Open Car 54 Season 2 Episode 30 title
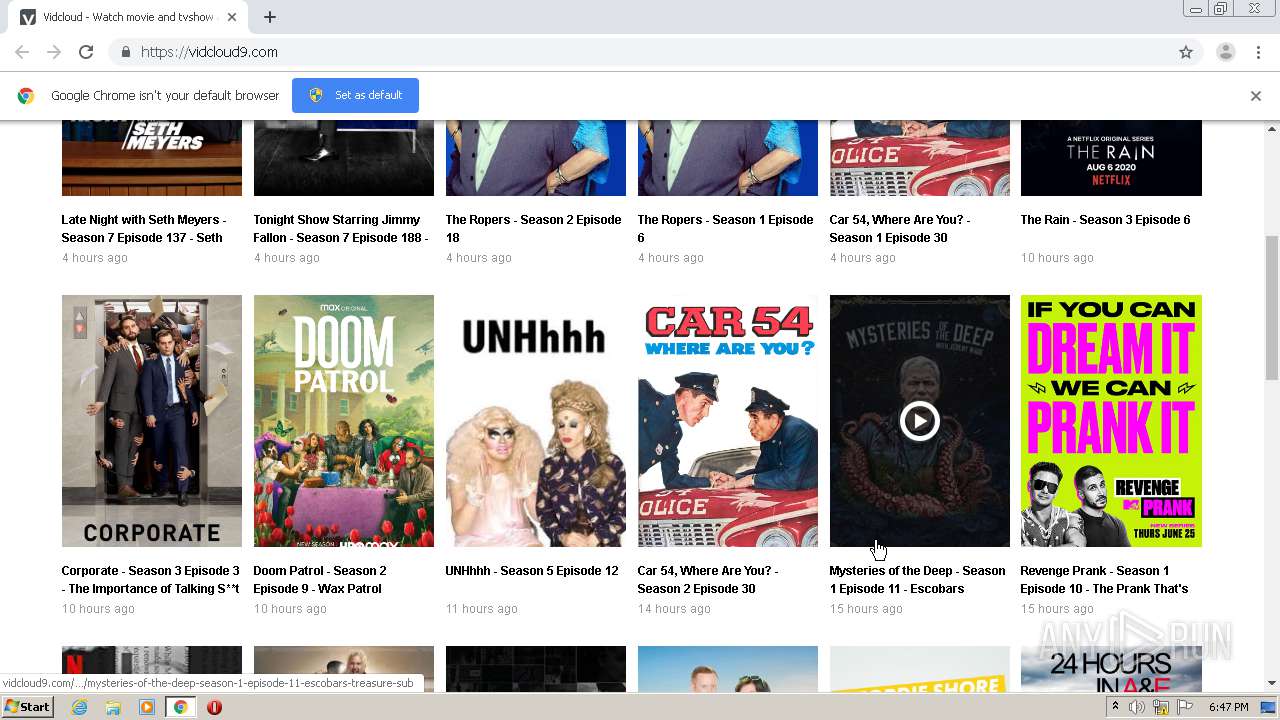The image size is (1280, 720). [708, 580]
